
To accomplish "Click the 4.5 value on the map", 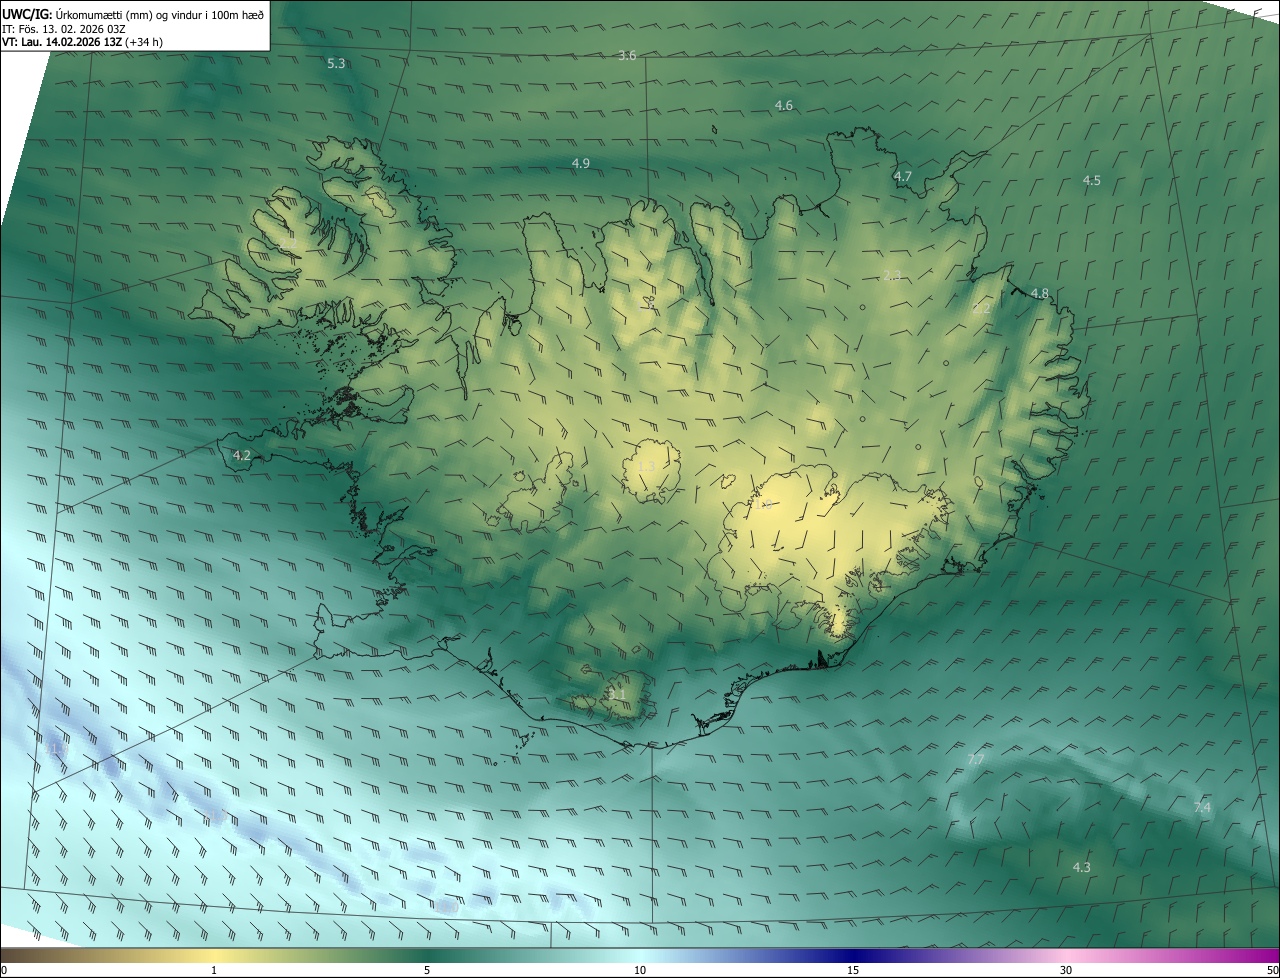I will tap(1092, 180).
